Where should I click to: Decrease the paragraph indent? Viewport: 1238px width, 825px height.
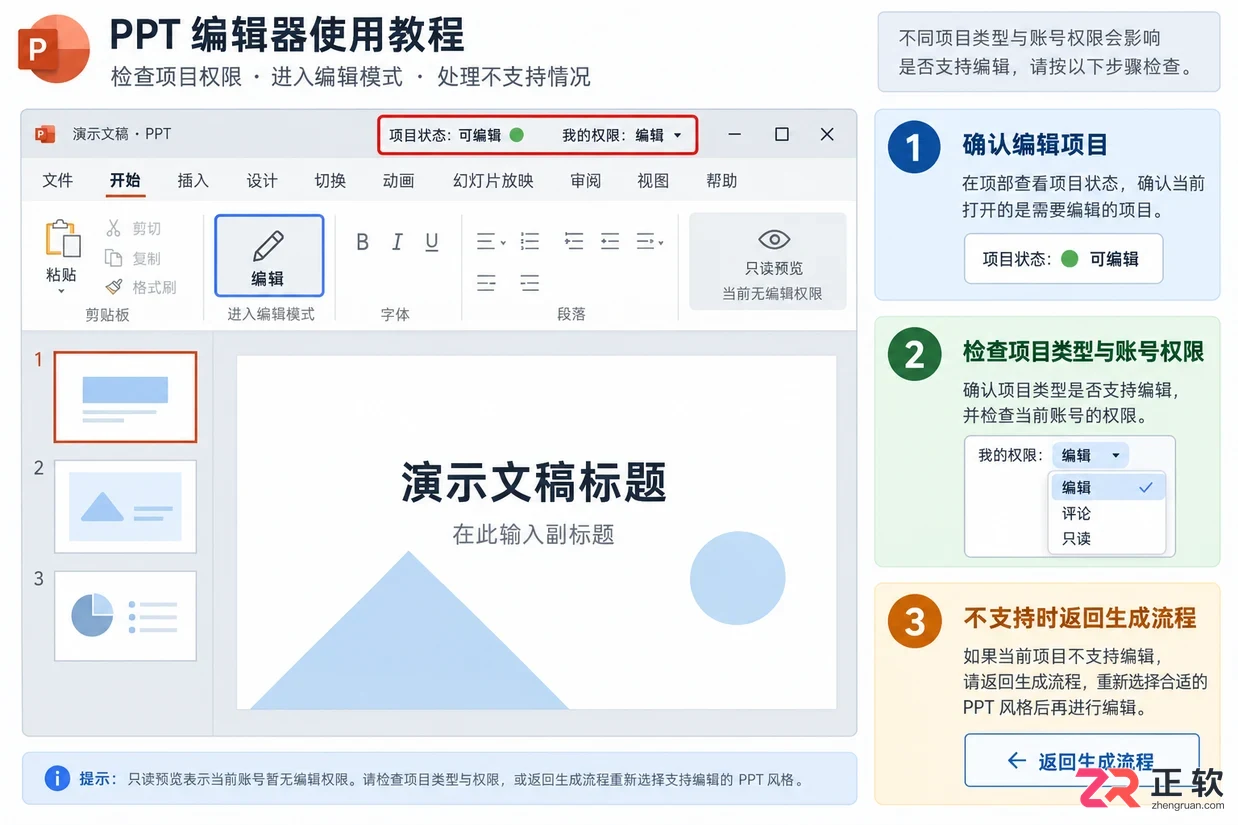(574, 241)
